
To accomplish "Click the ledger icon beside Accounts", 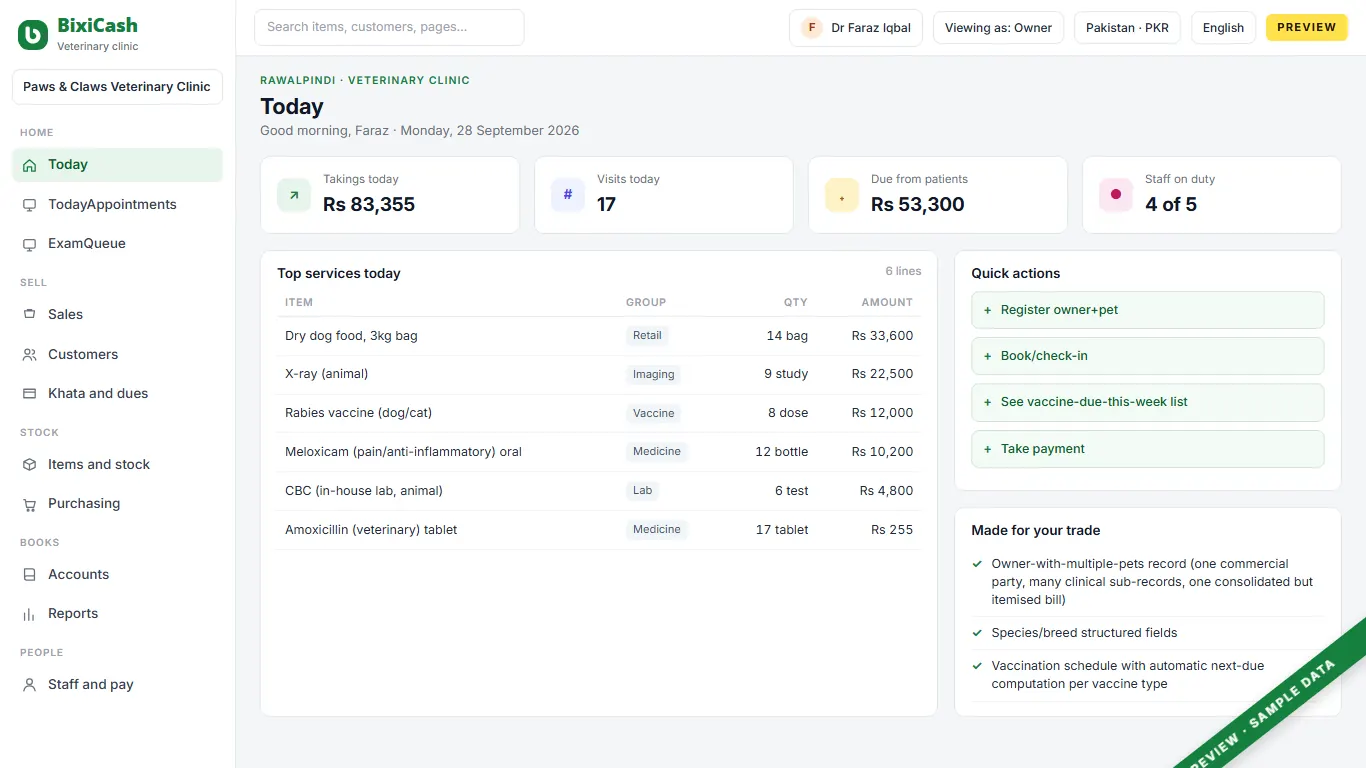I will point(29,575).
